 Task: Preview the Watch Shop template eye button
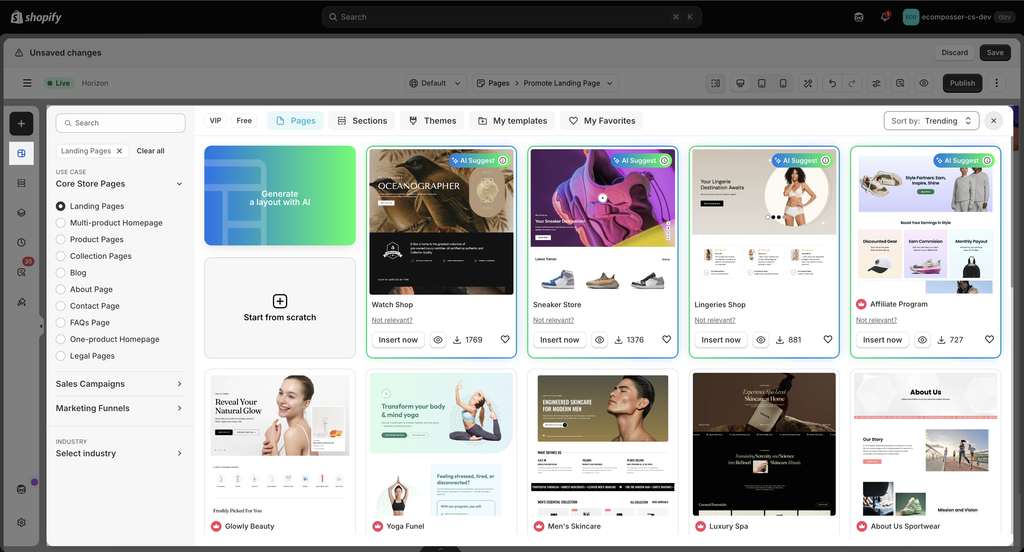(438, 340)
